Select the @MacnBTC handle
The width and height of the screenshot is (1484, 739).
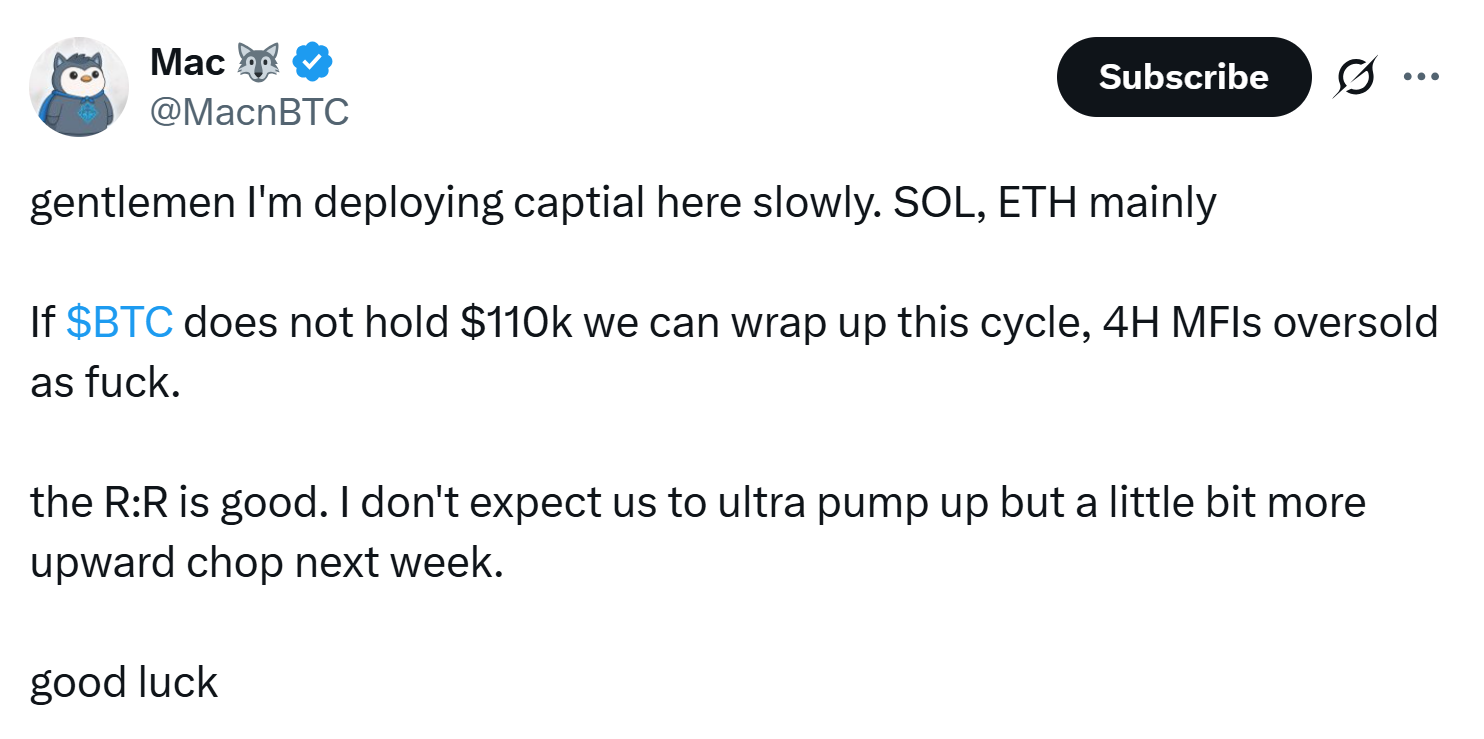[250, 112]
